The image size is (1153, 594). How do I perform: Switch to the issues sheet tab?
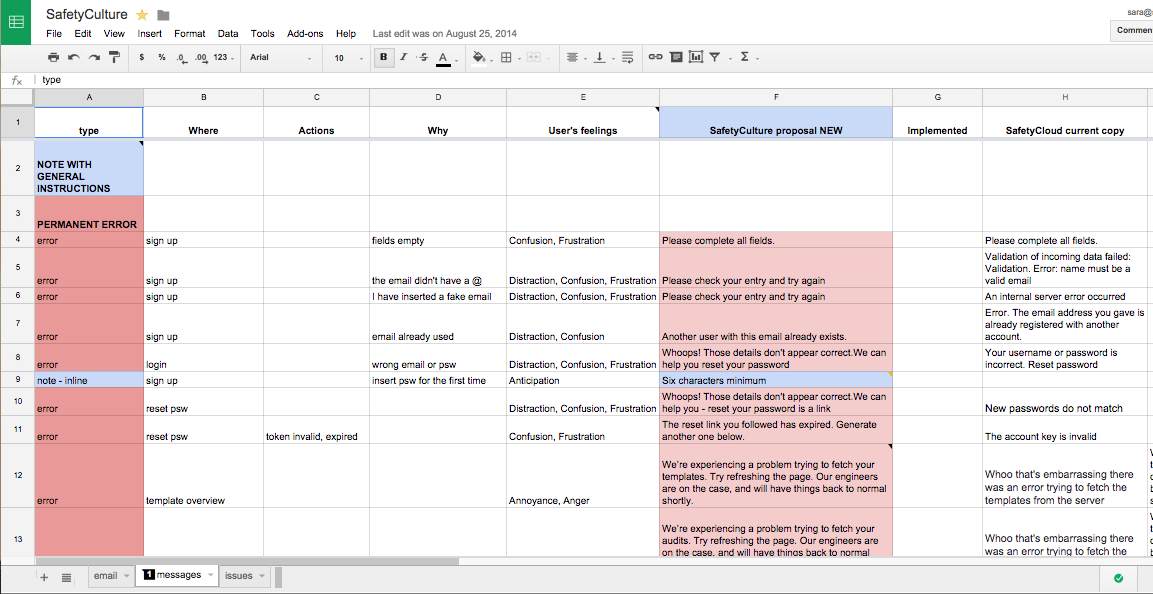pyautogui.click(x=238, y=576)
